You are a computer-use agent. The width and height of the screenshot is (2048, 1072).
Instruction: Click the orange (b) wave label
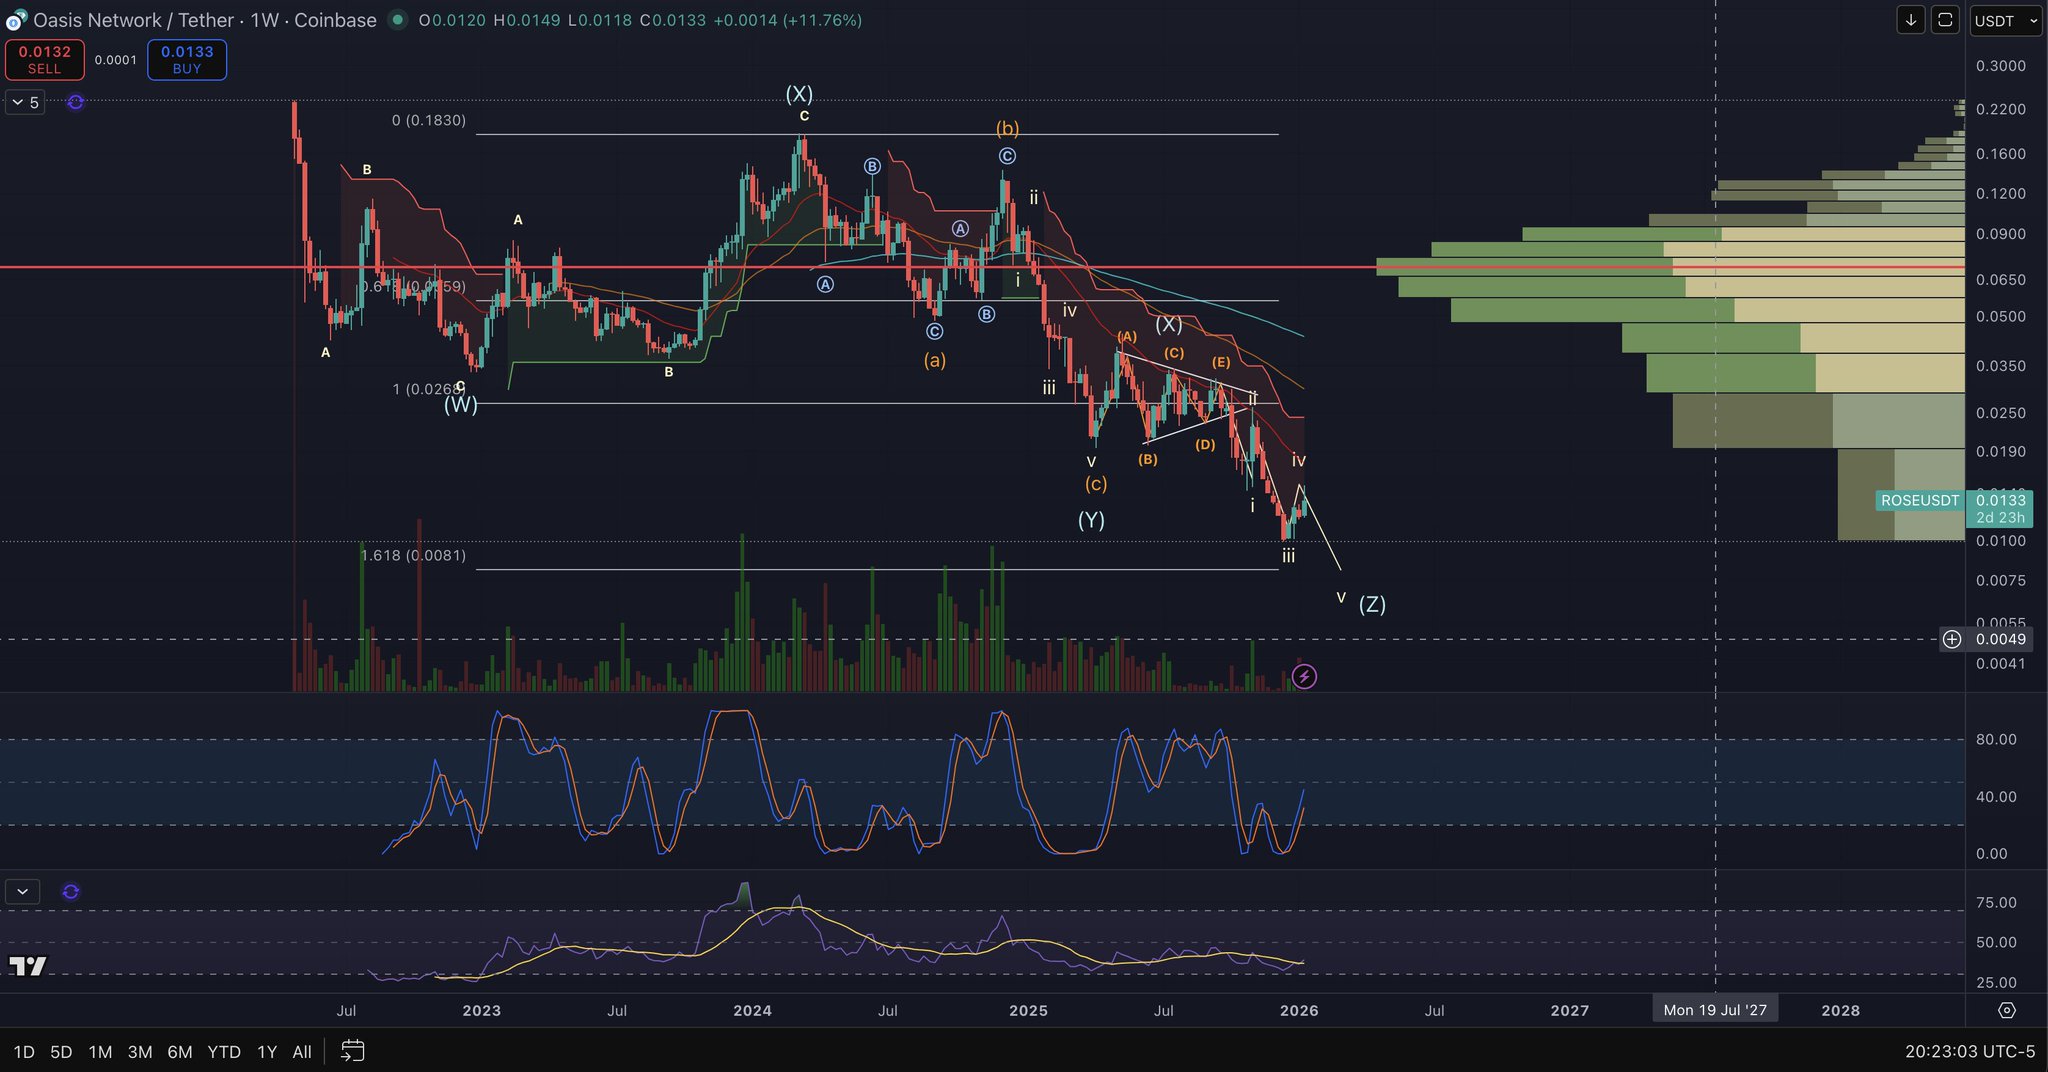pos(1007,128)
